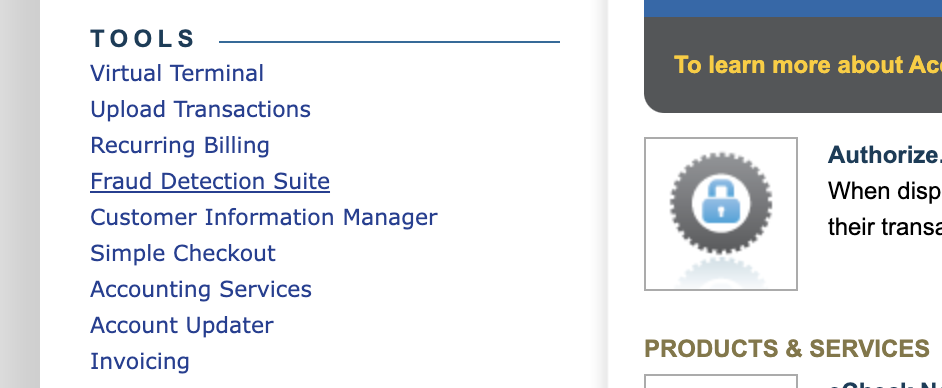
Task: Click the 'When disp' description line
Action: (x=884, y=191)
